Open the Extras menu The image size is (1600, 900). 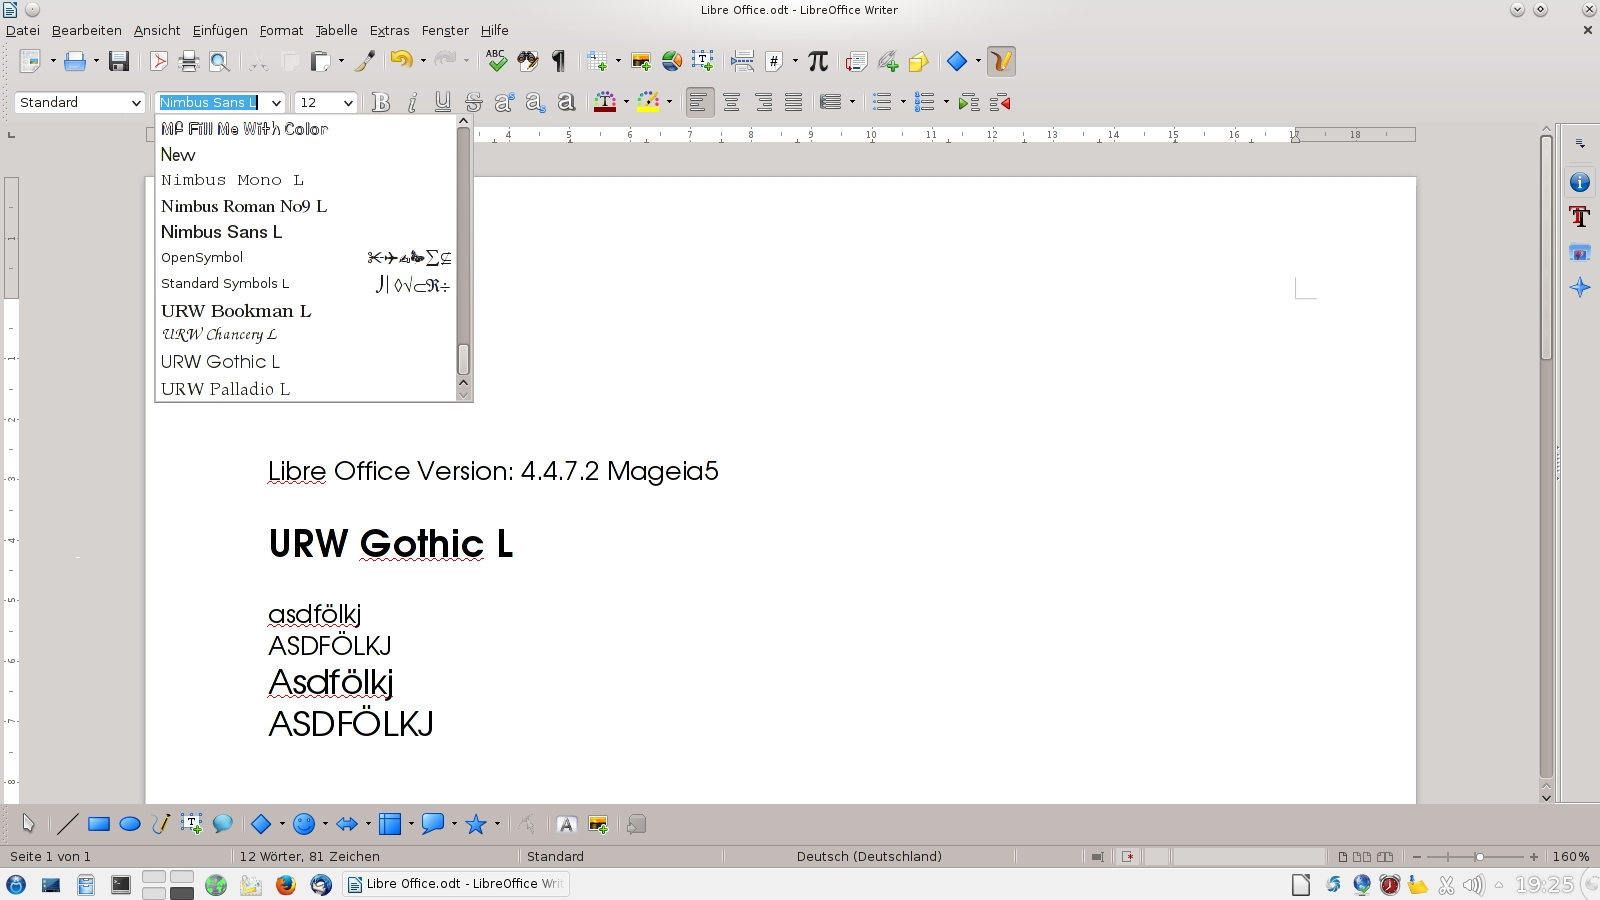tap(389, 30)
